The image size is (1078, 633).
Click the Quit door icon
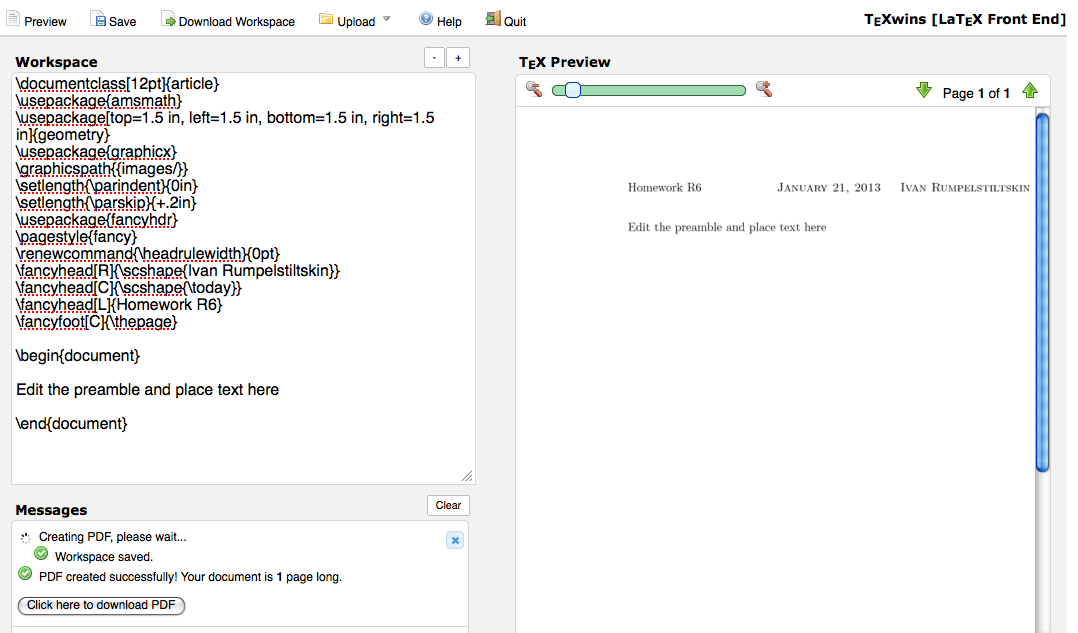(493, 20)
